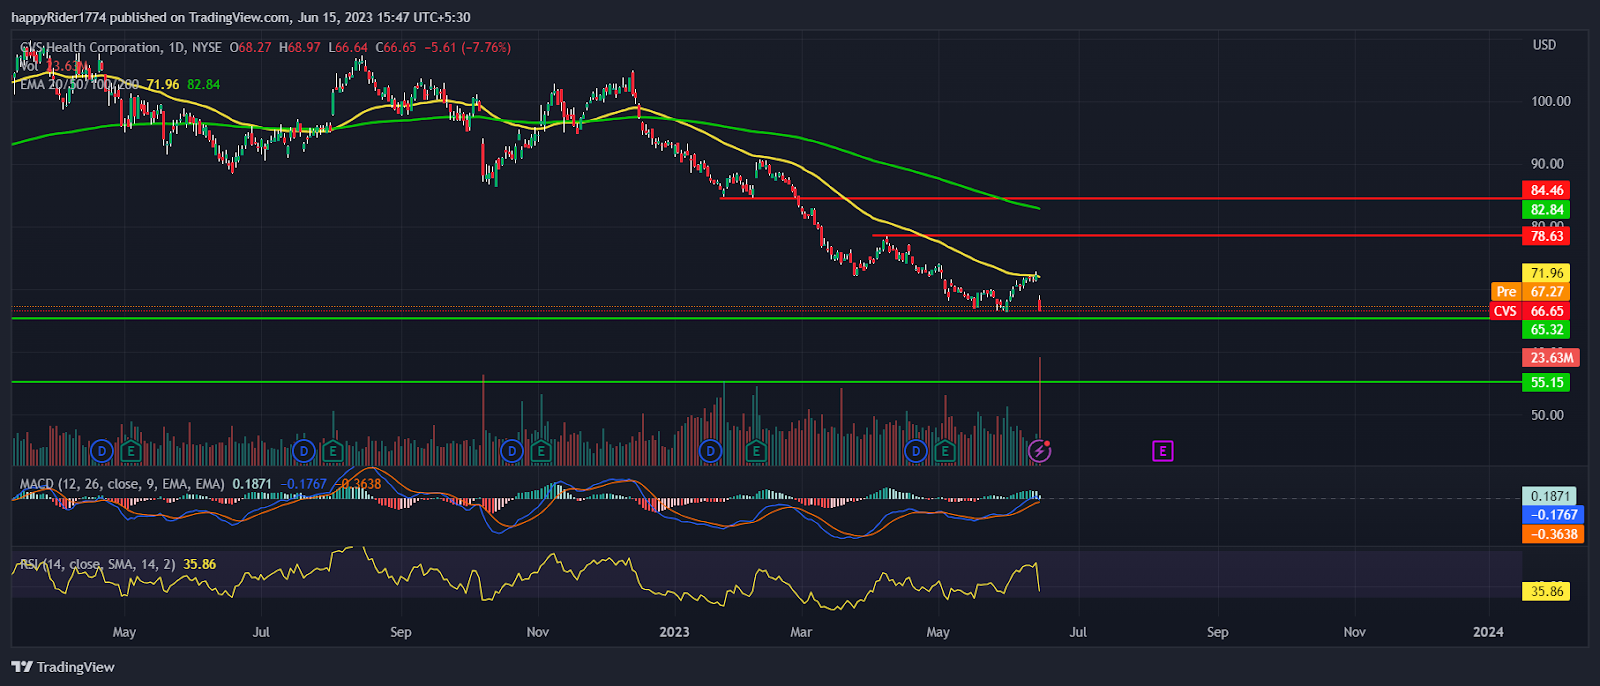Open the USD currency selector
The width and height of the screenshot is (1600, 686).
pos(1545,45)
